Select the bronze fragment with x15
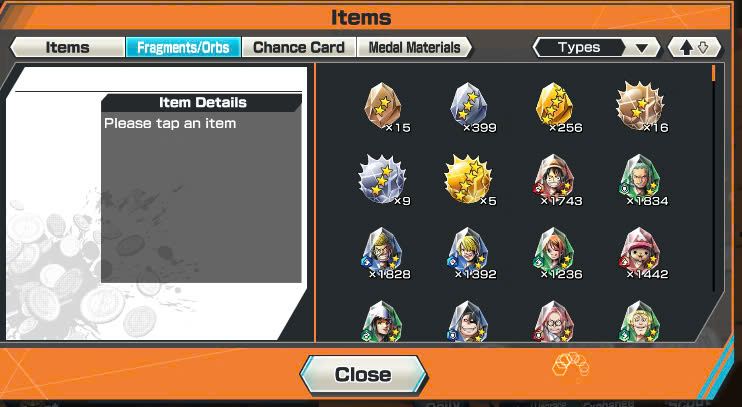Screen dimensions: 742x407 383,107
